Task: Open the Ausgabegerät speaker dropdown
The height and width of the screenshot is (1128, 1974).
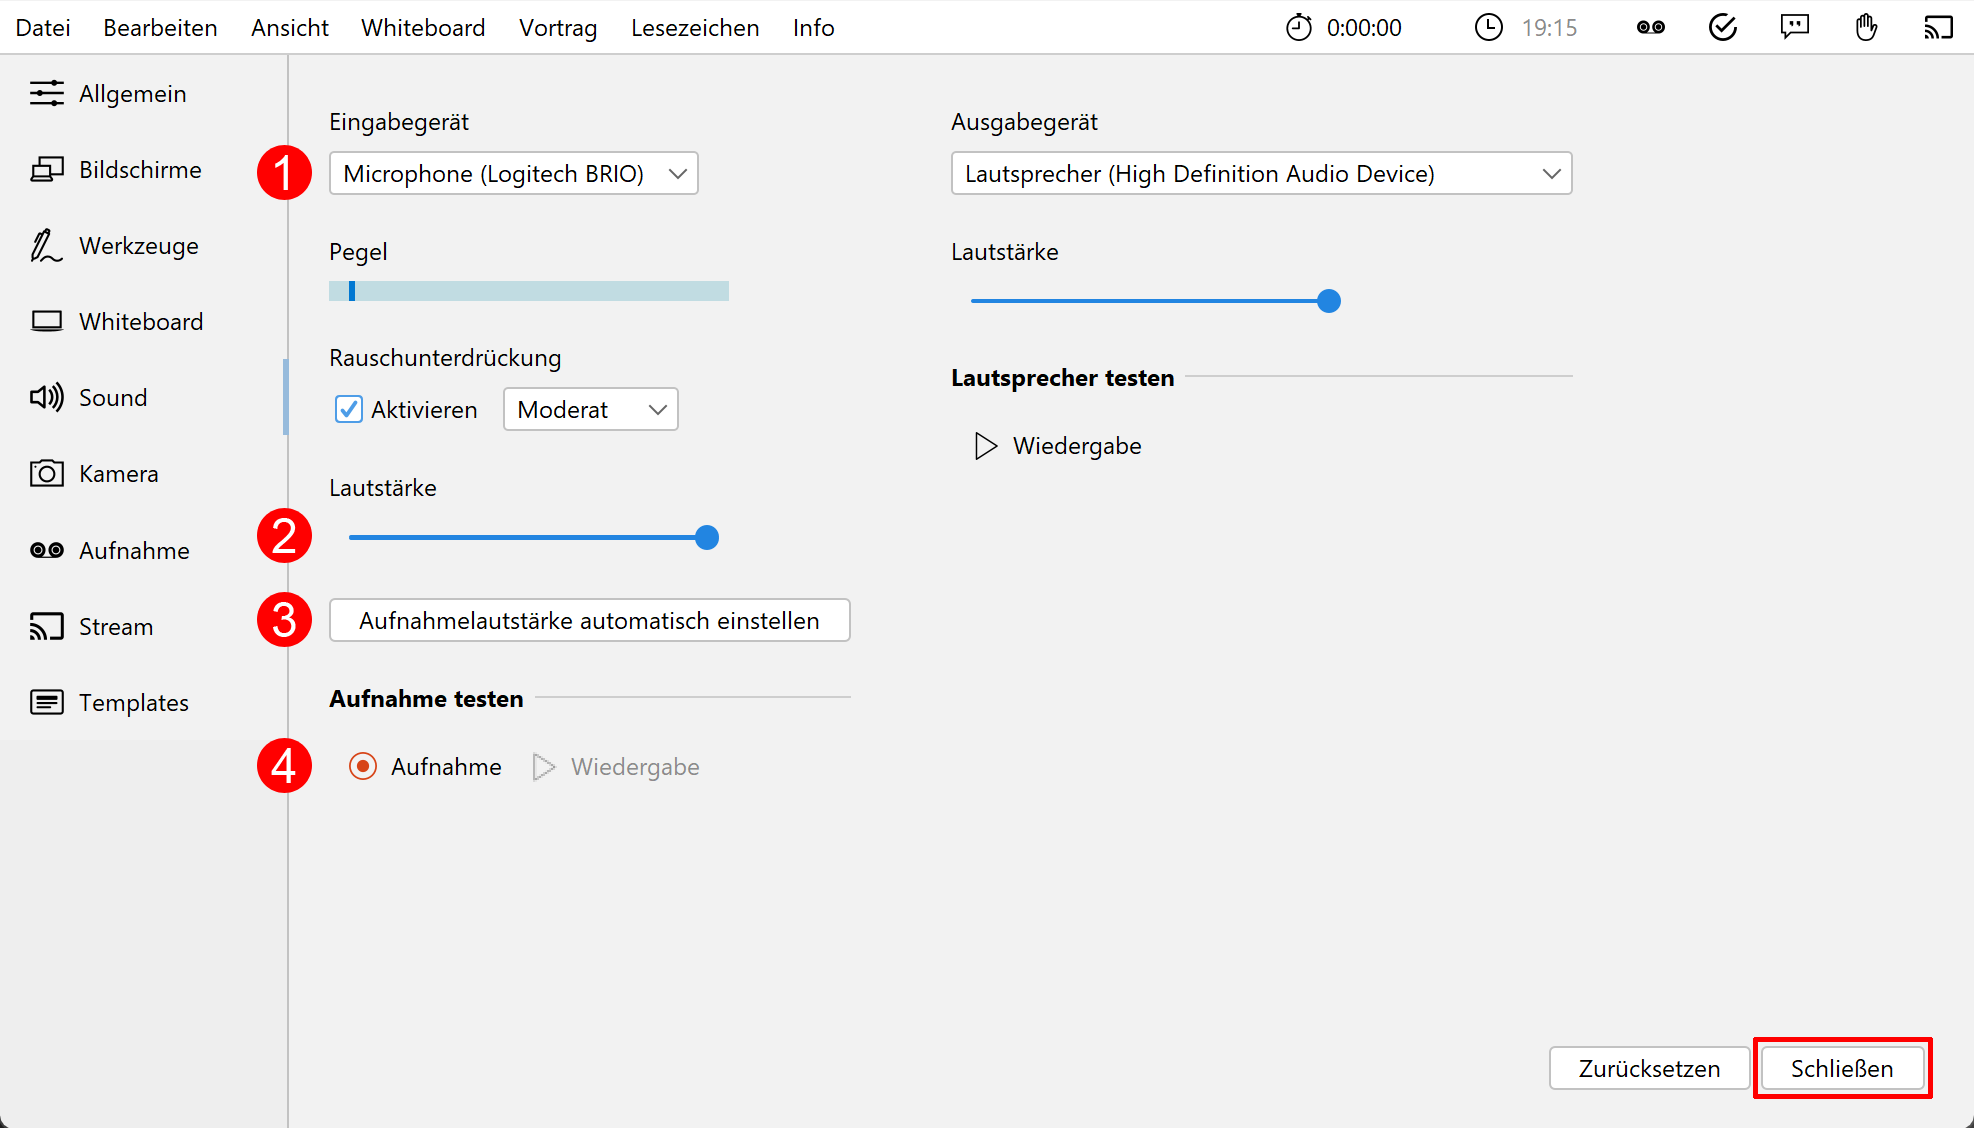Action: tap(1260, 174)
